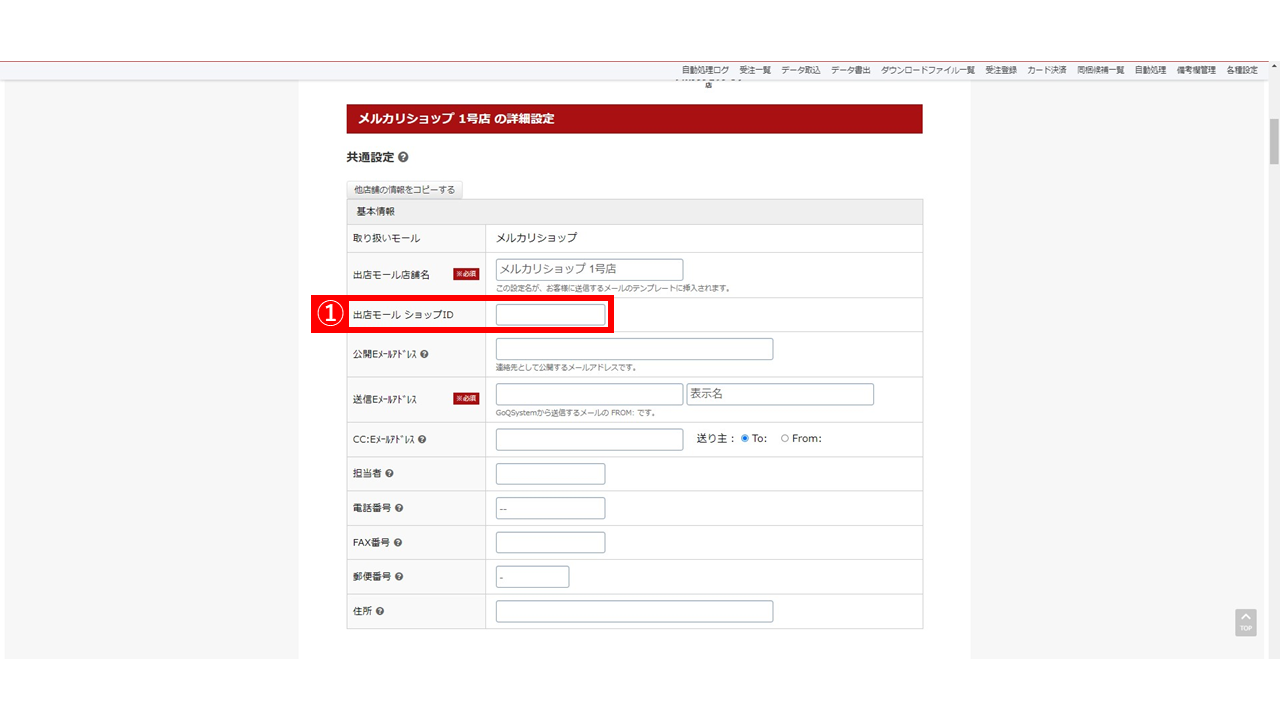Open 自動処理 menu item
The width and height of the screenshot is (1280, 720).
tap(1151, 70)
